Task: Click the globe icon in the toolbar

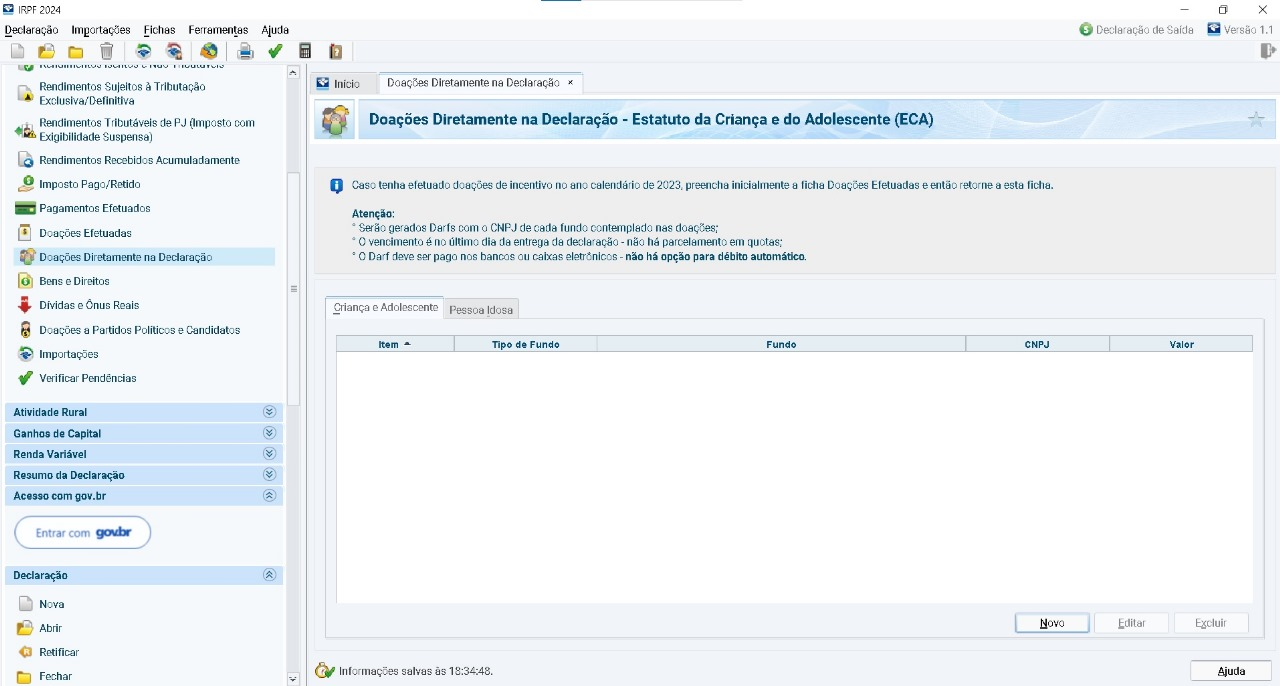Action: pyautogui.click(x=208, y=51)
